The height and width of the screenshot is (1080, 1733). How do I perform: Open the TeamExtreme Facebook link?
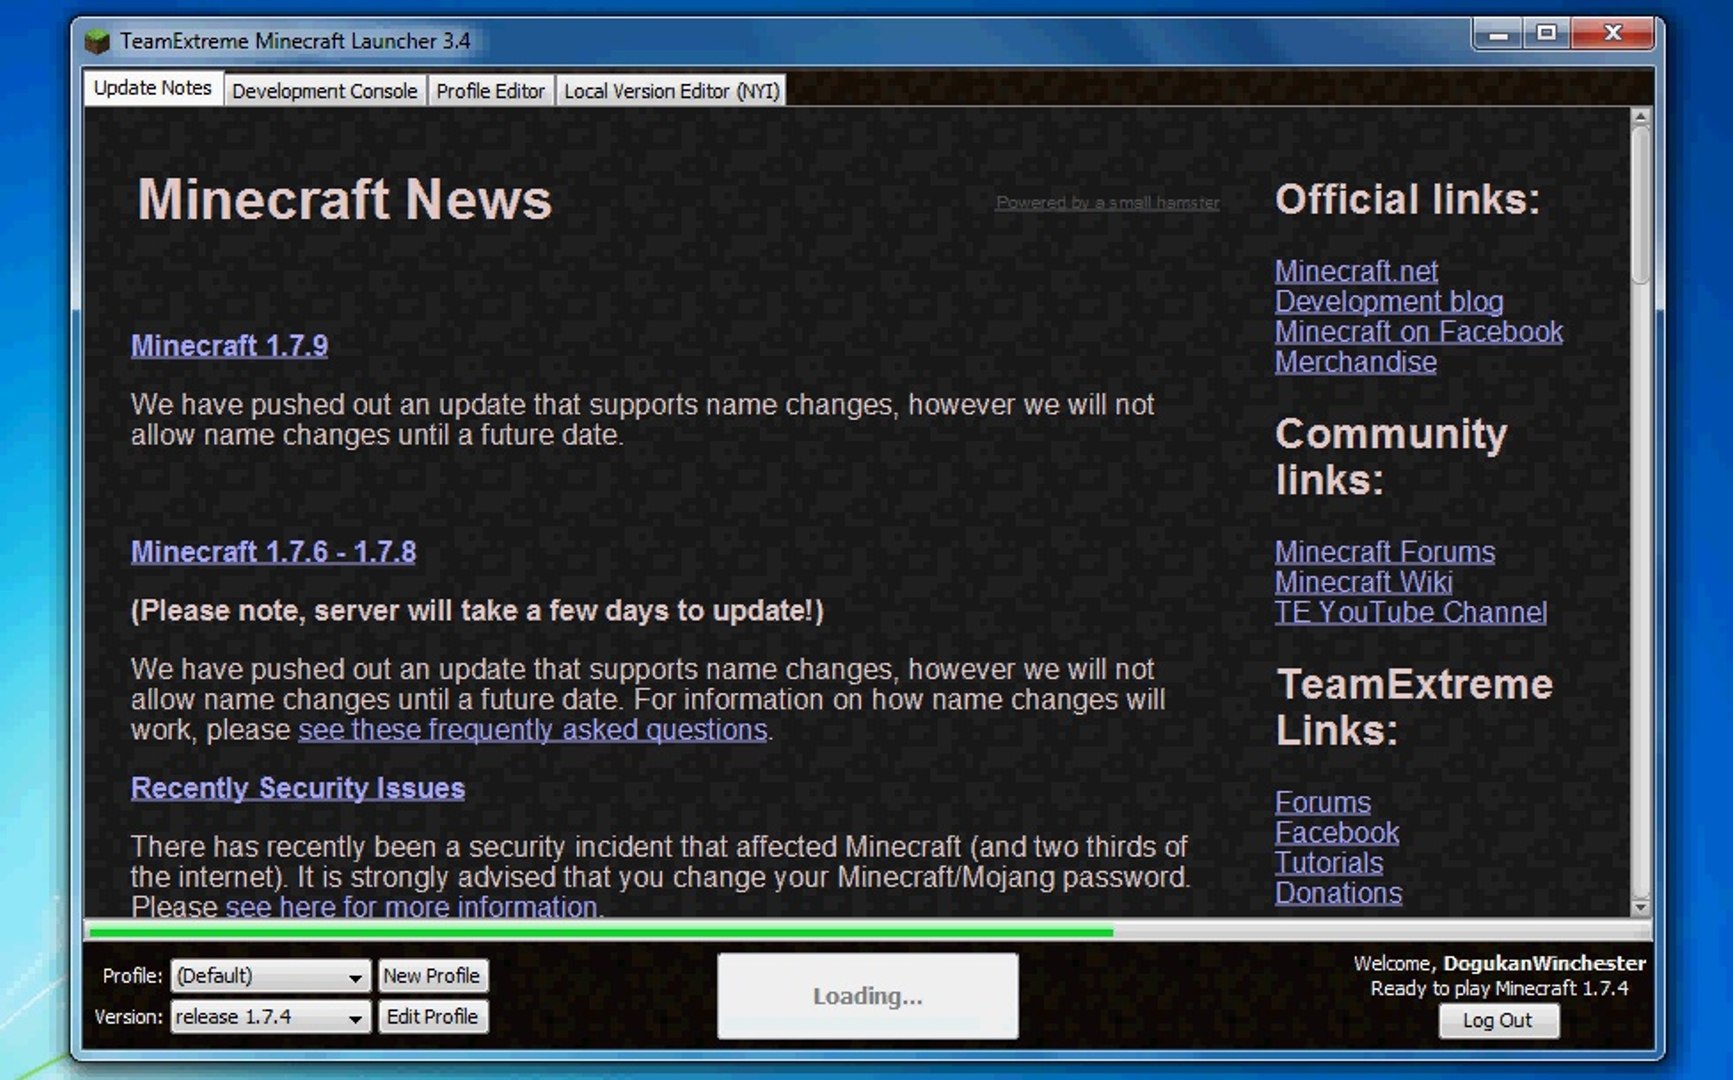[x=1336, y=832]
